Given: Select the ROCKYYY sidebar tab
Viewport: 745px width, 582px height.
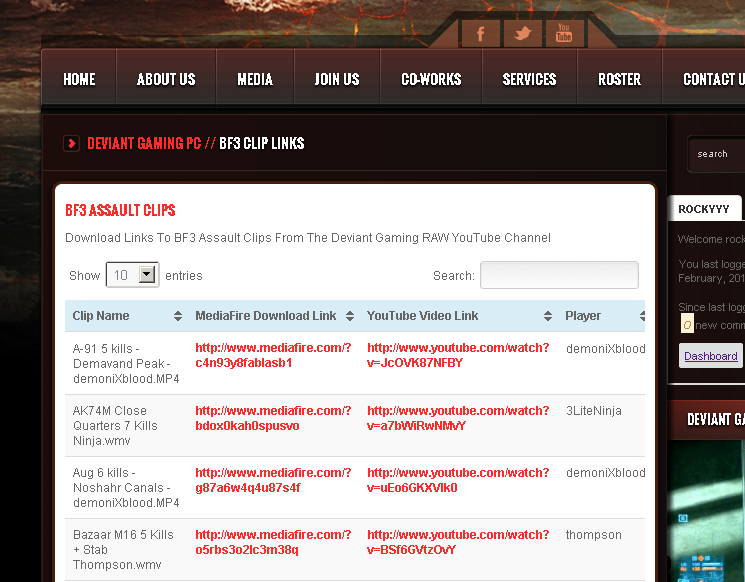Looking at the screenshot, I should click(704, 209).
